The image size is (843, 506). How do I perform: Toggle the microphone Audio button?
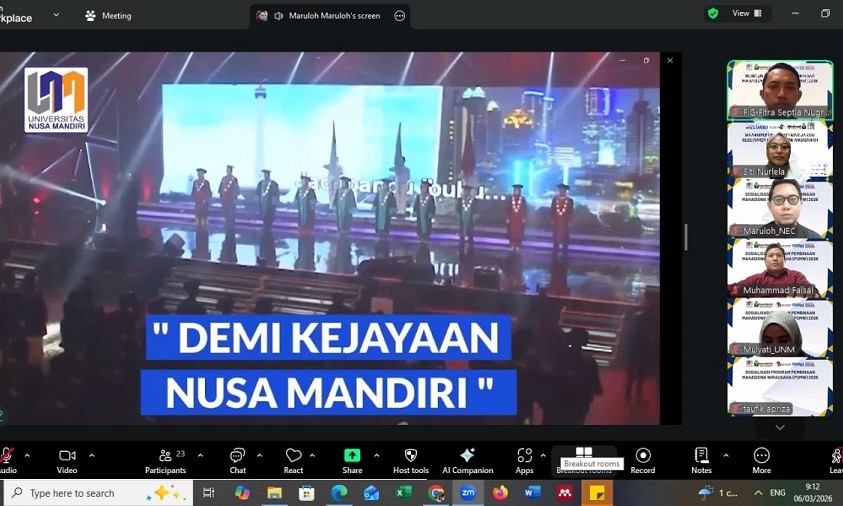pyautogui.click(x=6, y=460)
